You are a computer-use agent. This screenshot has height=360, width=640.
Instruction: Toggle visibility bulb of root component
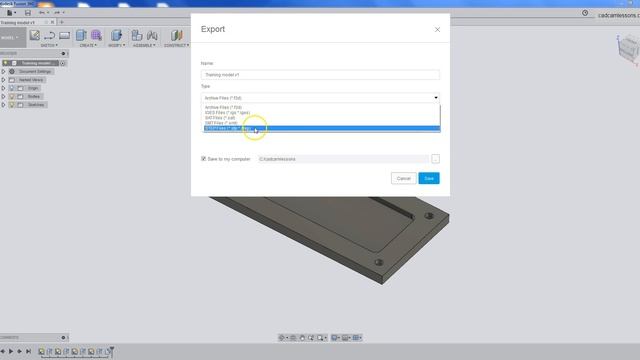coord(5,63)
